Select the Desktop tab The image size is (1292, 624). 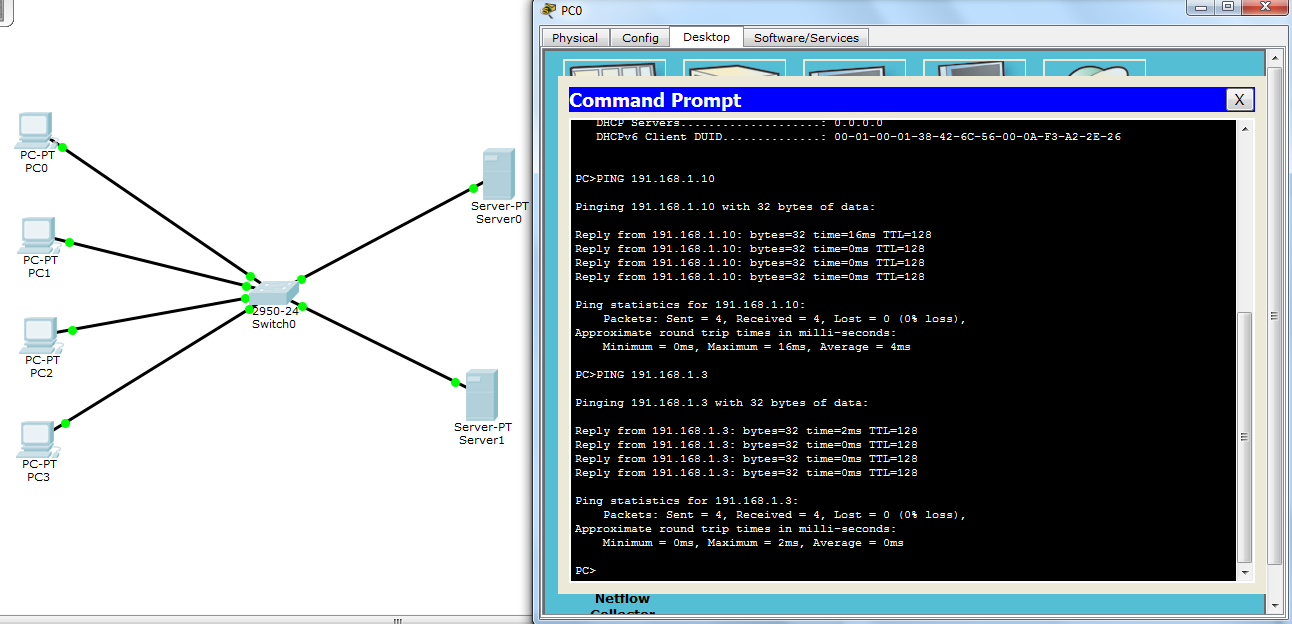click(706, 37)
